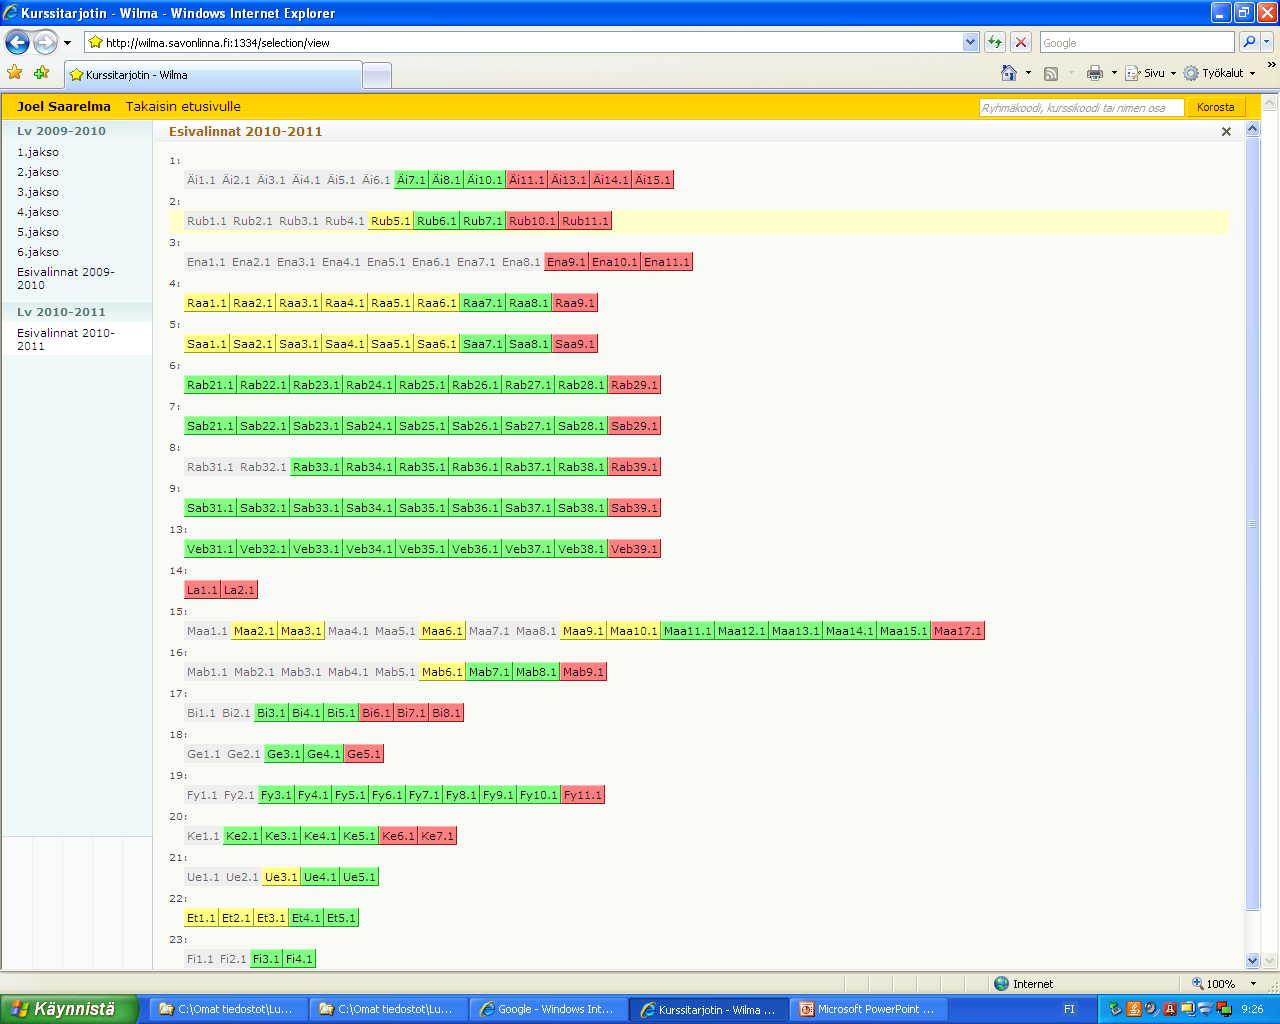The height and width of the screenshot is (1024, 1280).
Task: Select course Veb39.1
Action: point(634,549)
